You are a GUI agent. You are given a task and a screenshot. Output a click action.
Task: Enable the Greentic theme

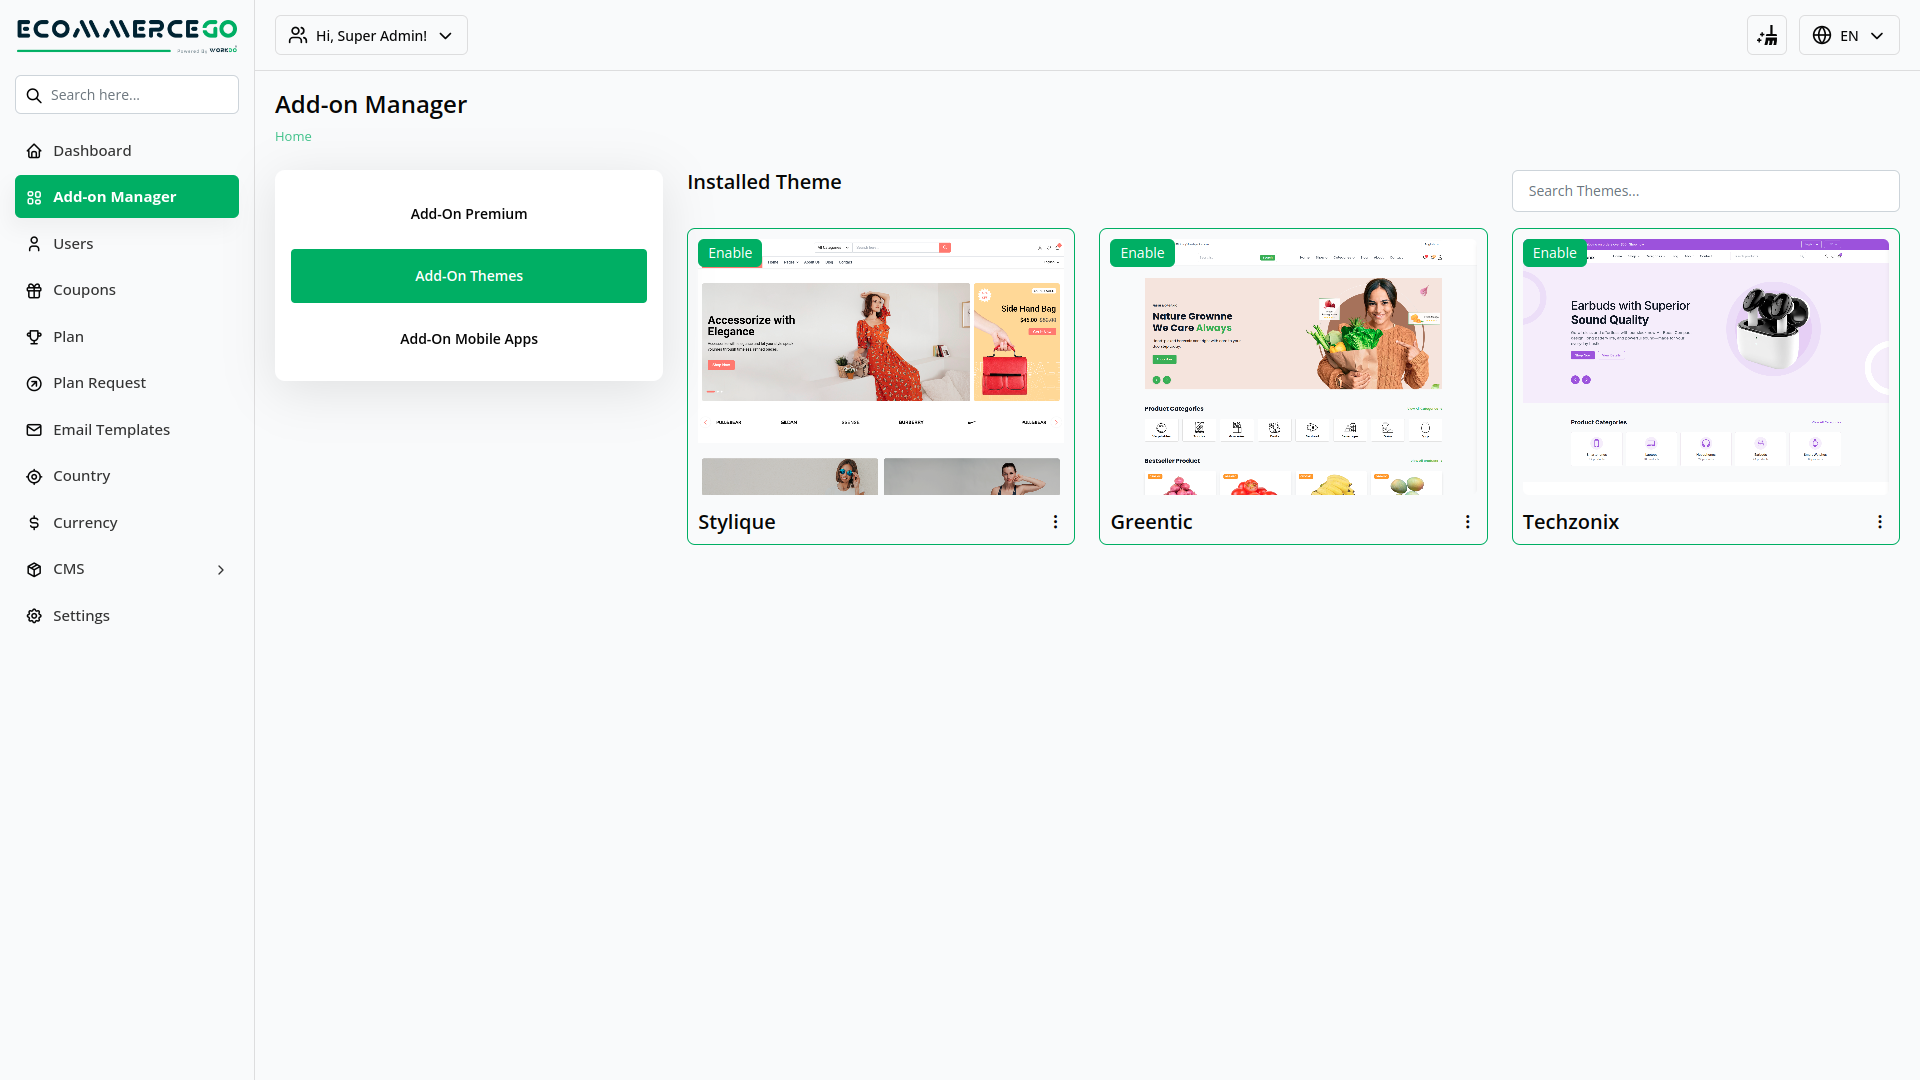pyautogui.click(x=1141, y=253)
